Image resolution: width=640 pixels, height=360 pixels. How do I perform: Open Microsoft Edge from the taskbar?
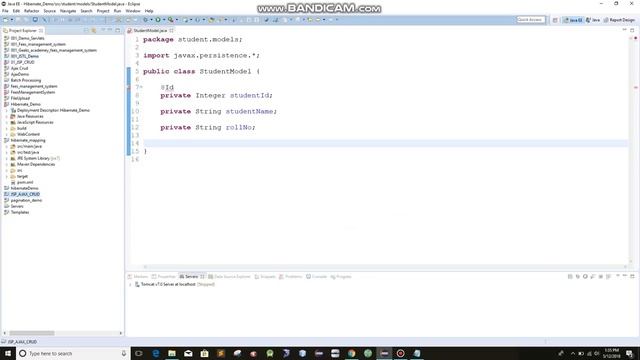pyautogui.click(x=156, y=353)
